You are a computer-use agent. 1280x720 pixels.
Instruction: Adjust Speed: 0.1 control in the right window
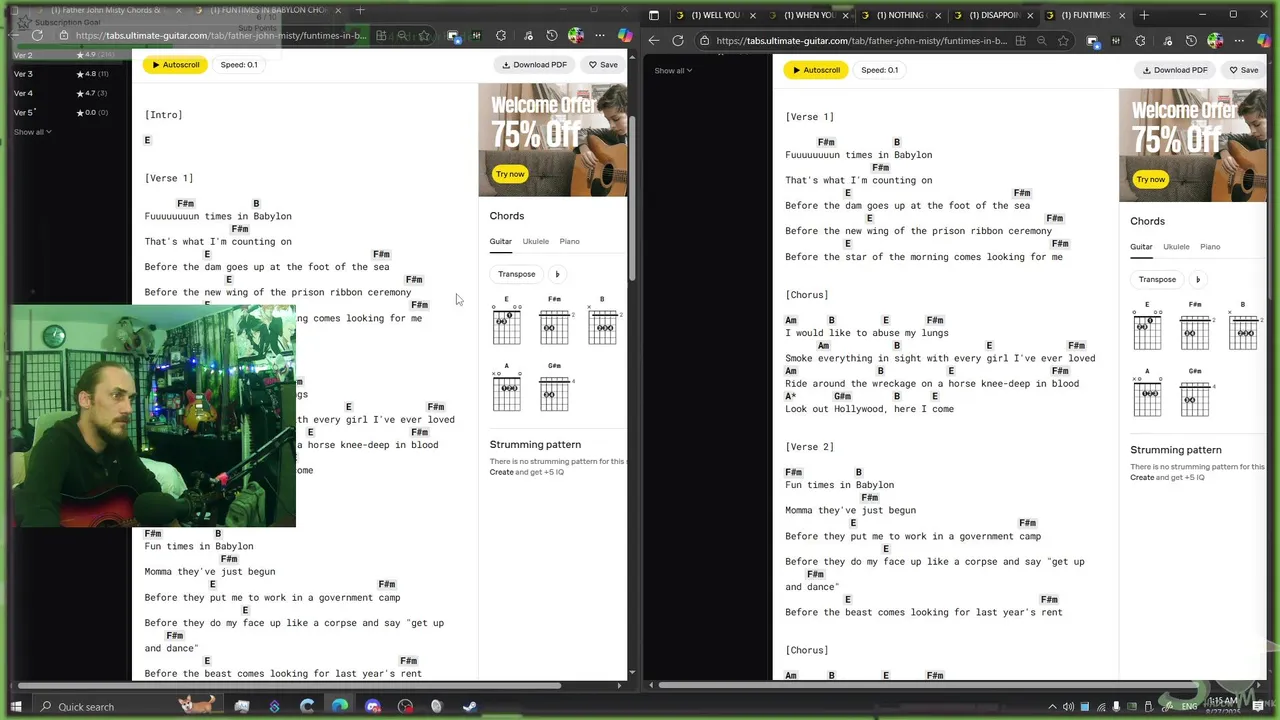click(880, 70)
